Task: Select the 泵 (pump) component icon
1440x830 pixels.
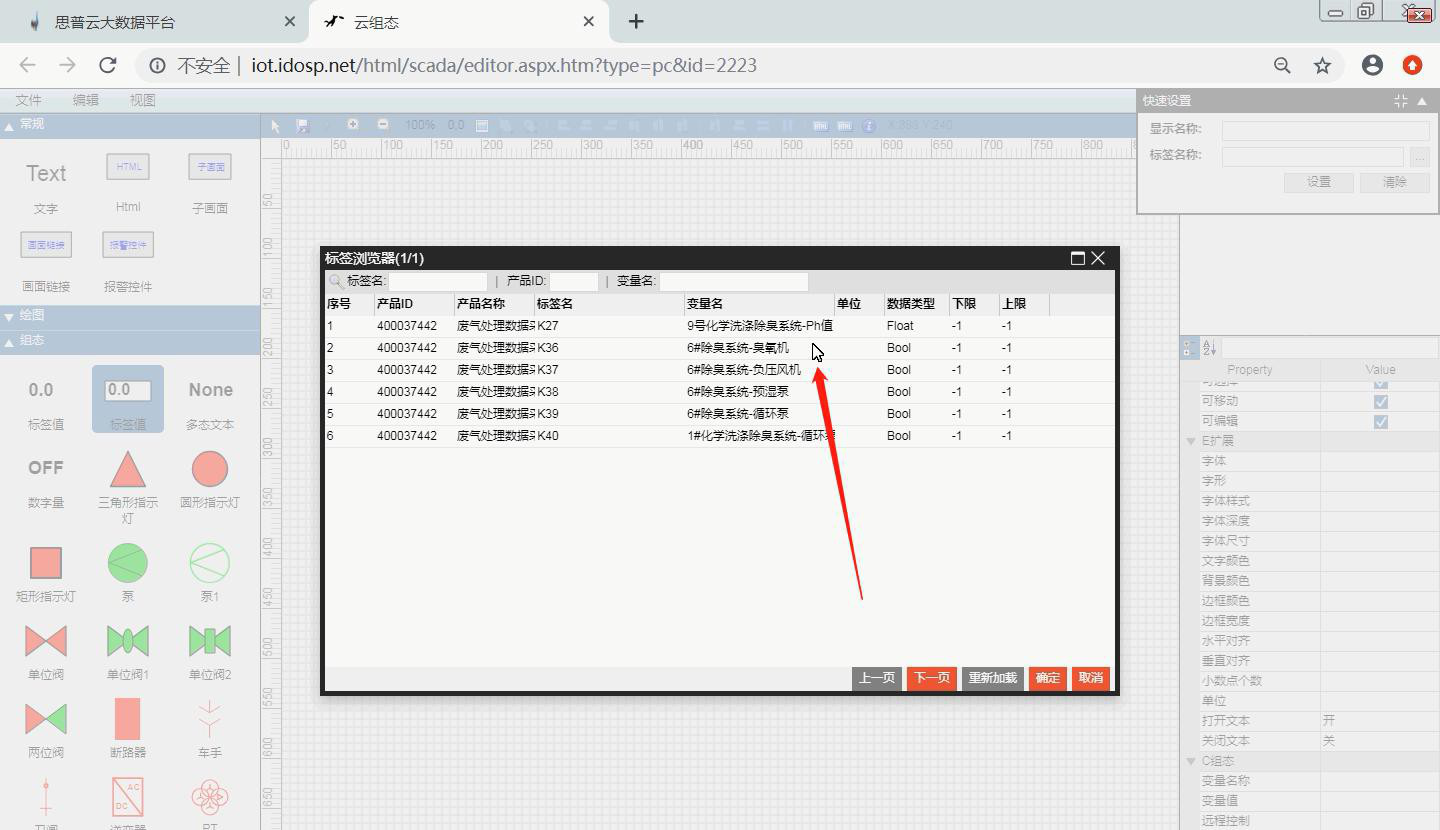Action: (x=127, y=563)
